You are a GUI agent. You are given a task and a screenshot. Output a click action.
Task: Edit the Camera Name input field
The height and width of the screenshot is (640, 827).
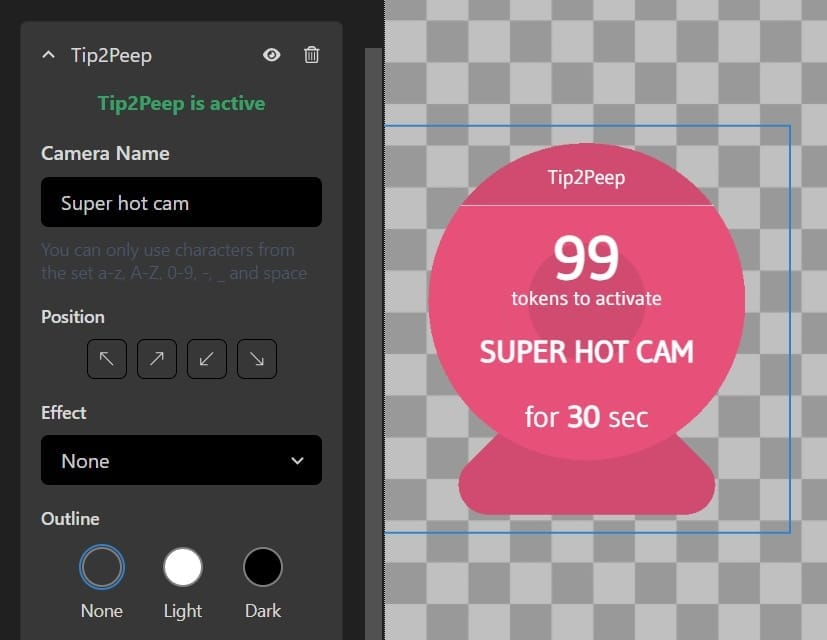181,203
